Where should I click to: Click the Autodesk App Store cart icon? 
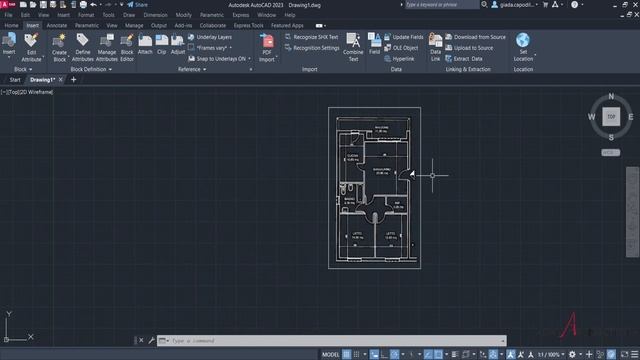[545, 5]
